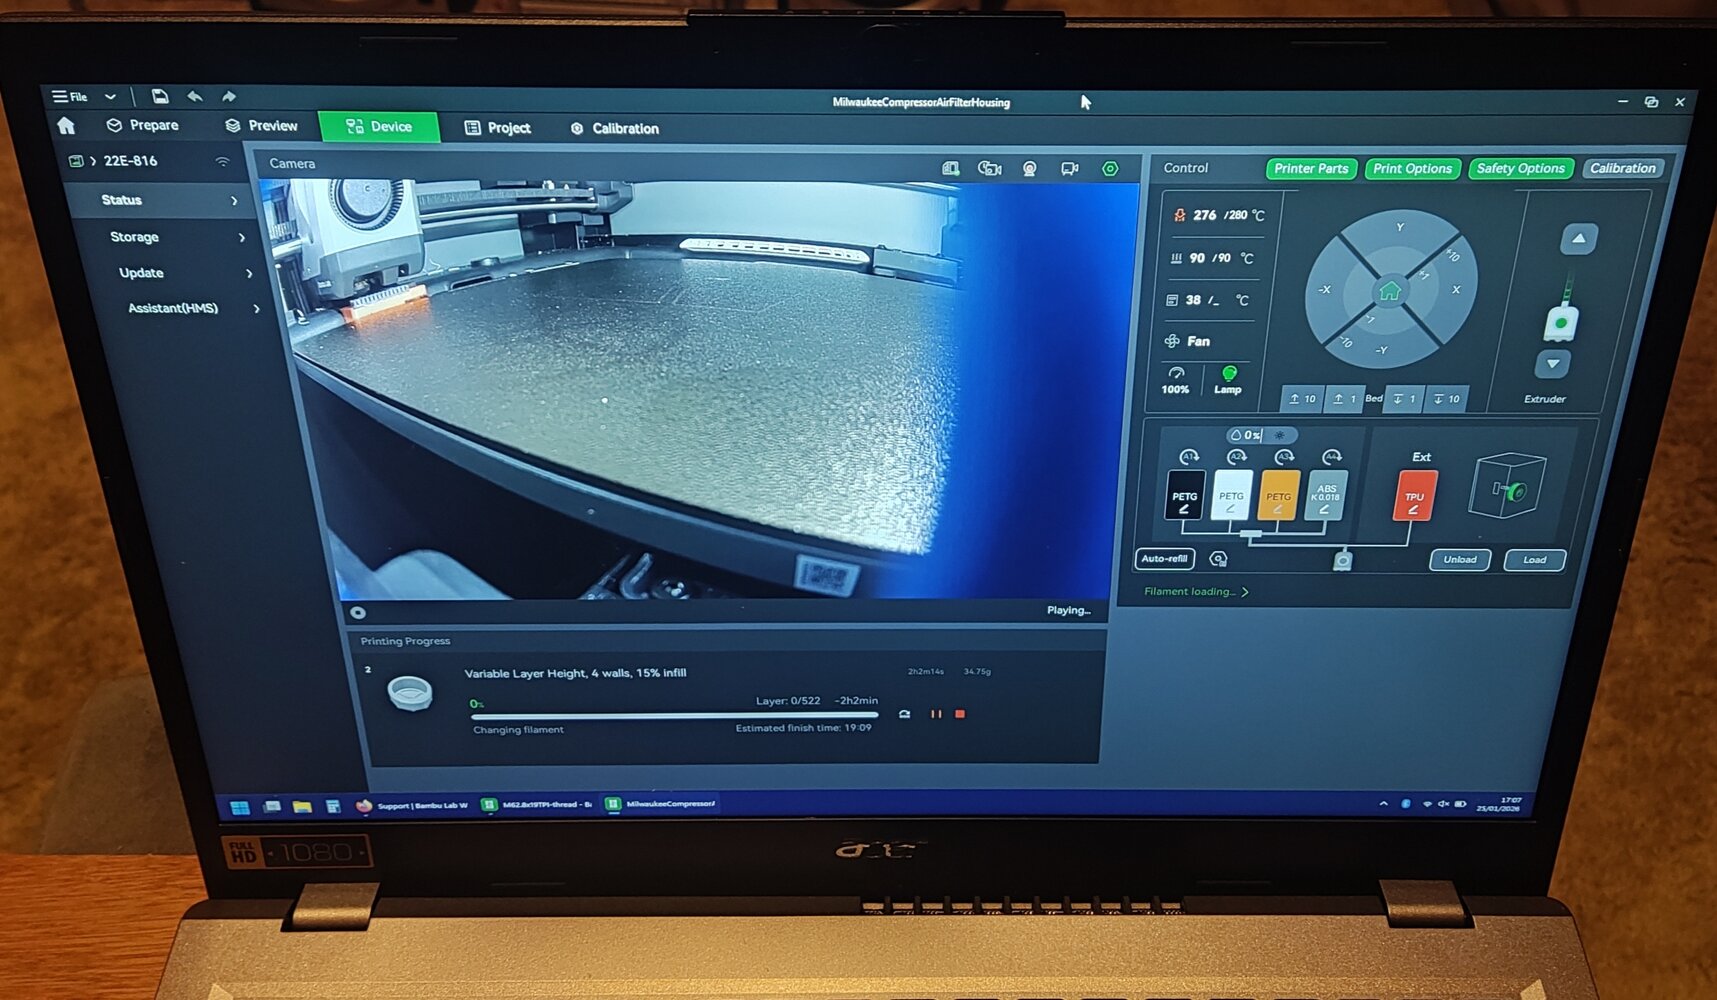Click the save icon in the top toolbar
The width and height of the screenshot is (1717, 1000).
[x=160, y=96]
